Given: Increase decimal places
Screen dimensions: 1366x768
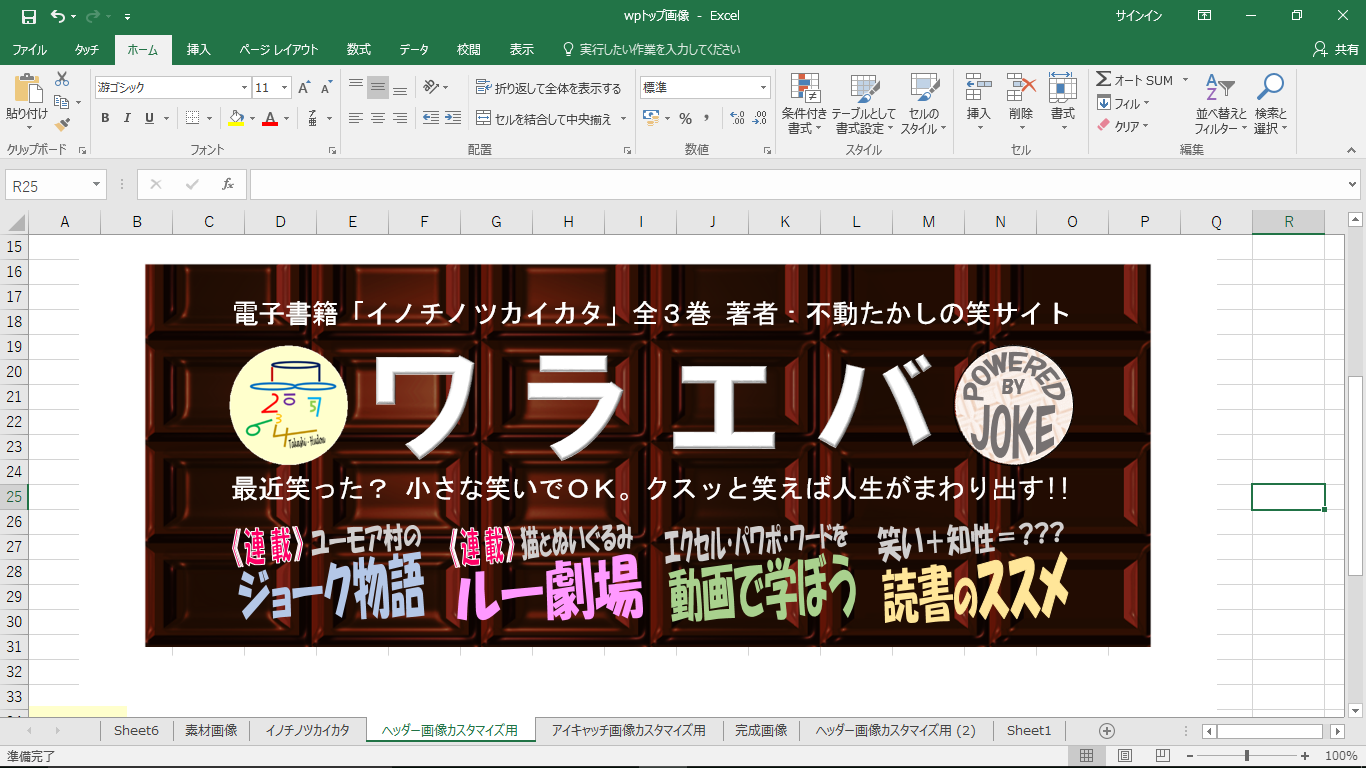Looking at the screenshot, I should tap(738, 118).
